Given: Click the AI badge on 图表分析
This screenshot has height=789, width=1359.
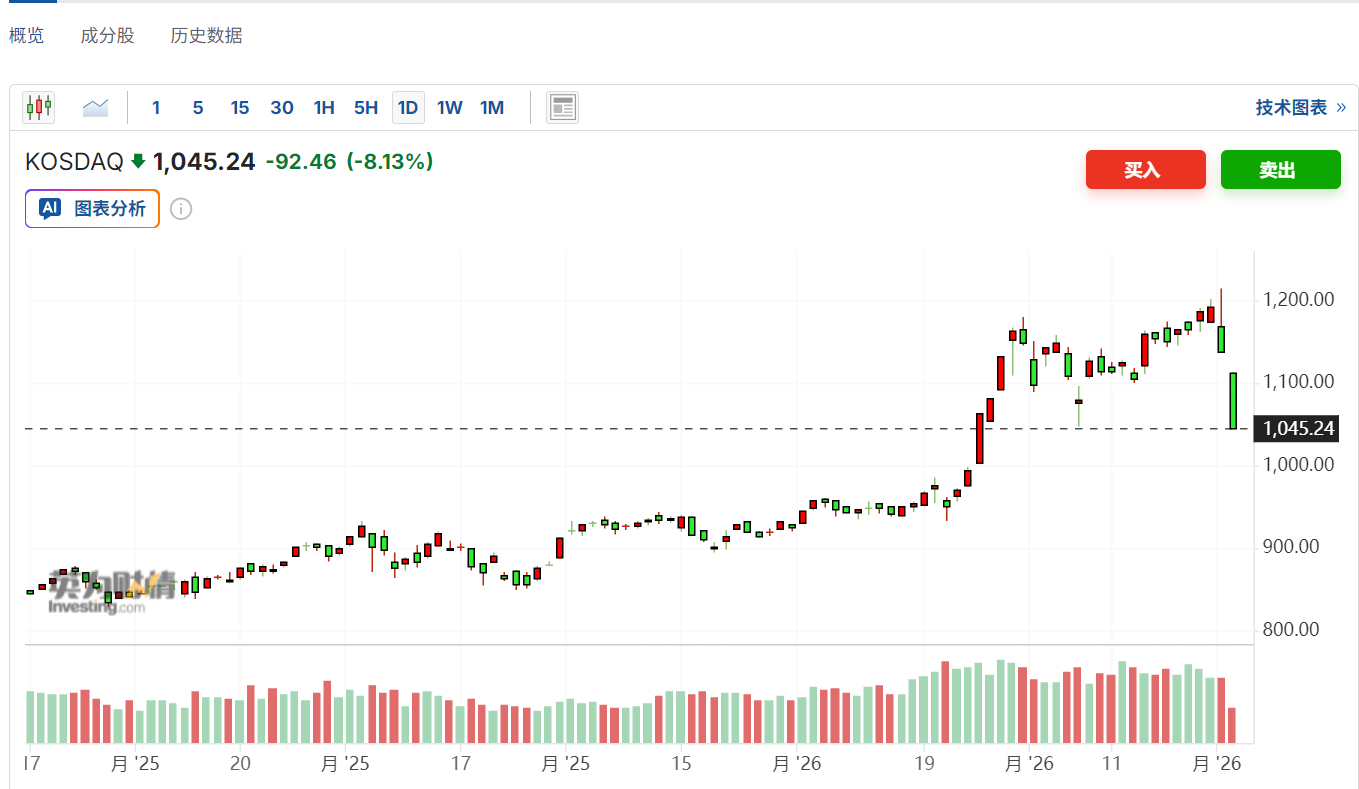Looking at the screenshot, I should [x=50, y=208].
